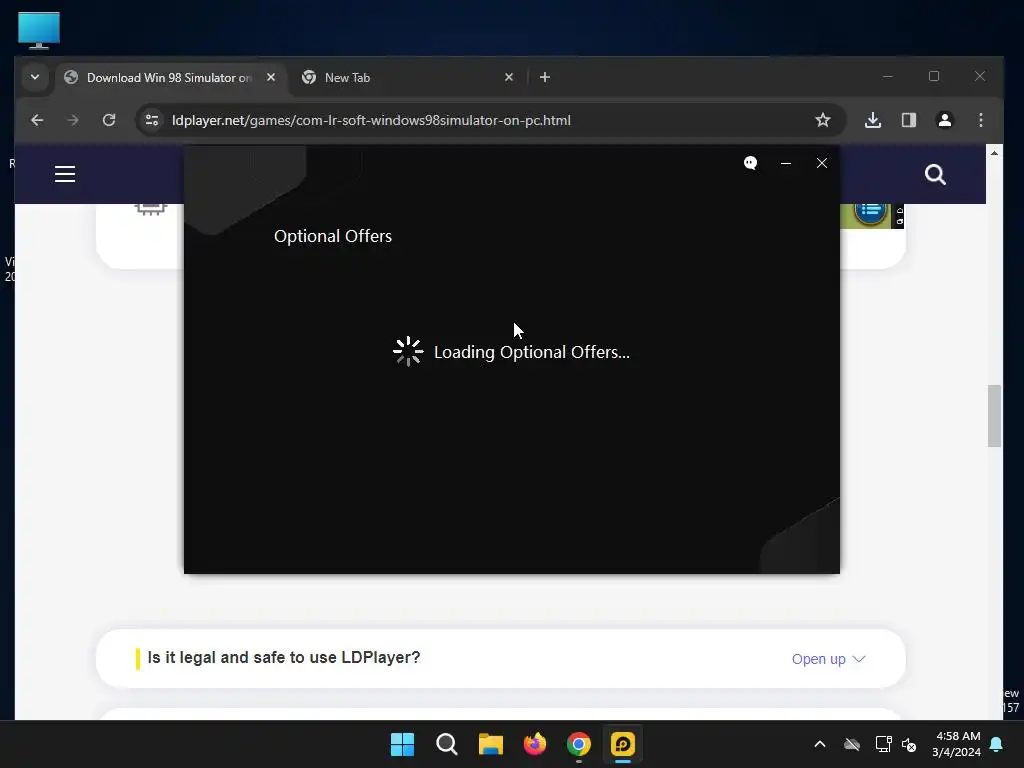Expand 'Is it legal and safe' with Open up
Viewport: 1024px width, 768px height.
(x=828, y=659)
